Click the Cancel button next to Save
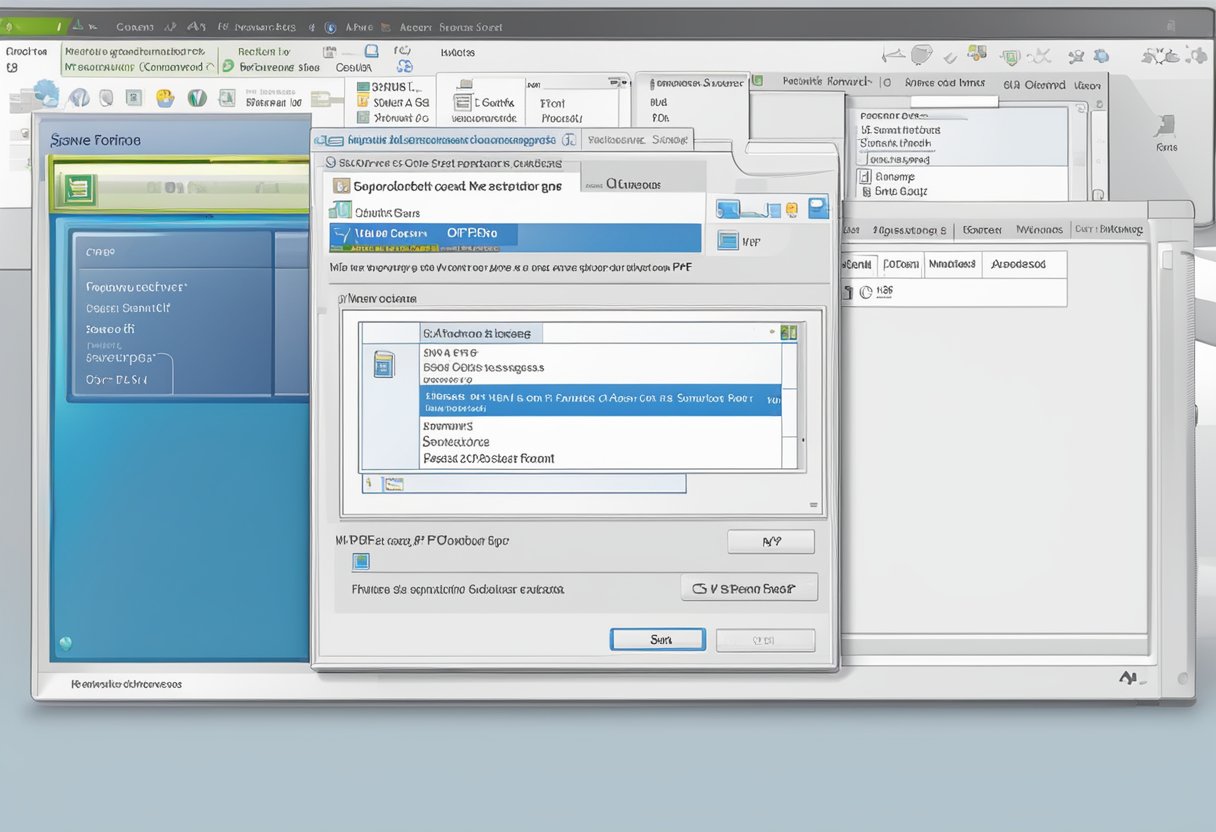 click(764, 639)
